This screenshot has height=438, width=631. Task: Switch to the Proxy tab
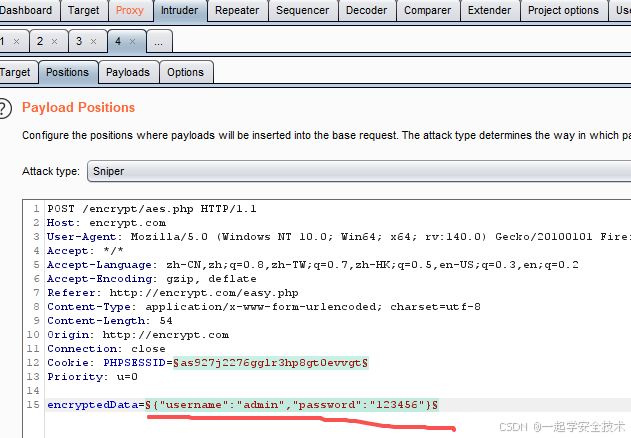(x=130, y=10)
